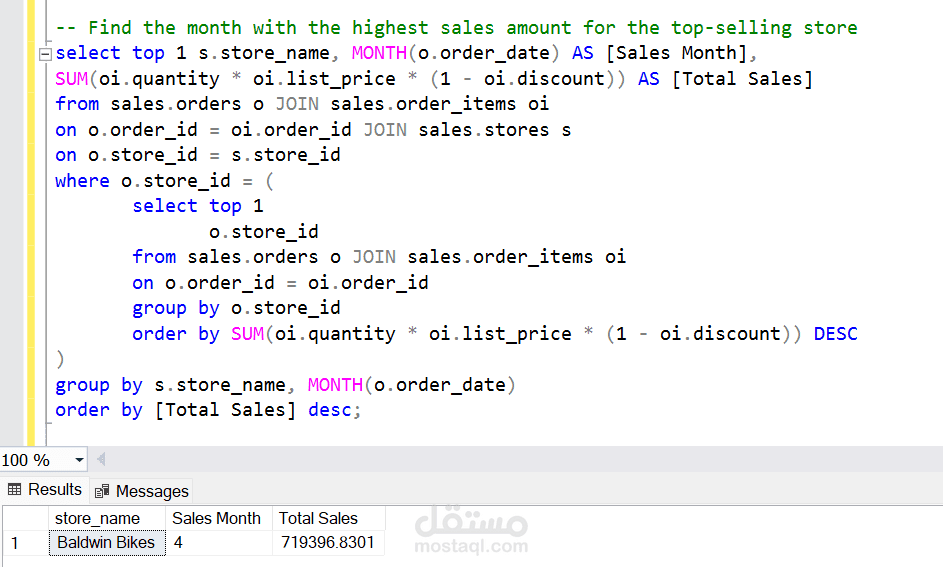Collapse the select statement outline toggle

coord(45,55)
